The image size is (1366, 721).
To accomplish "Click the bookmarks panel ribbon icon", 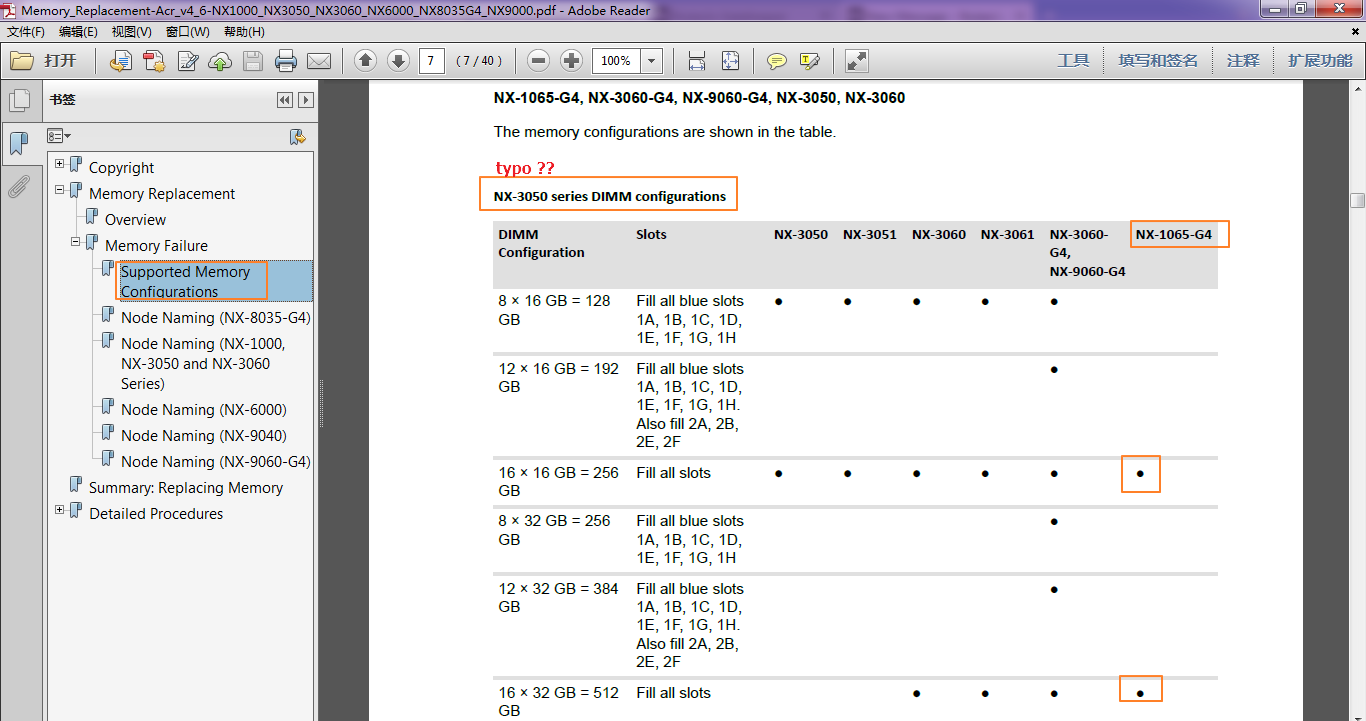I will click(18, 143).
